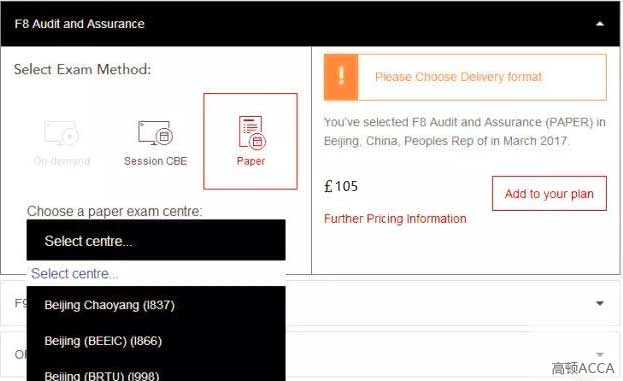623x381 pixels.
Task: Click the On demand label text
Action: point(62,161)
